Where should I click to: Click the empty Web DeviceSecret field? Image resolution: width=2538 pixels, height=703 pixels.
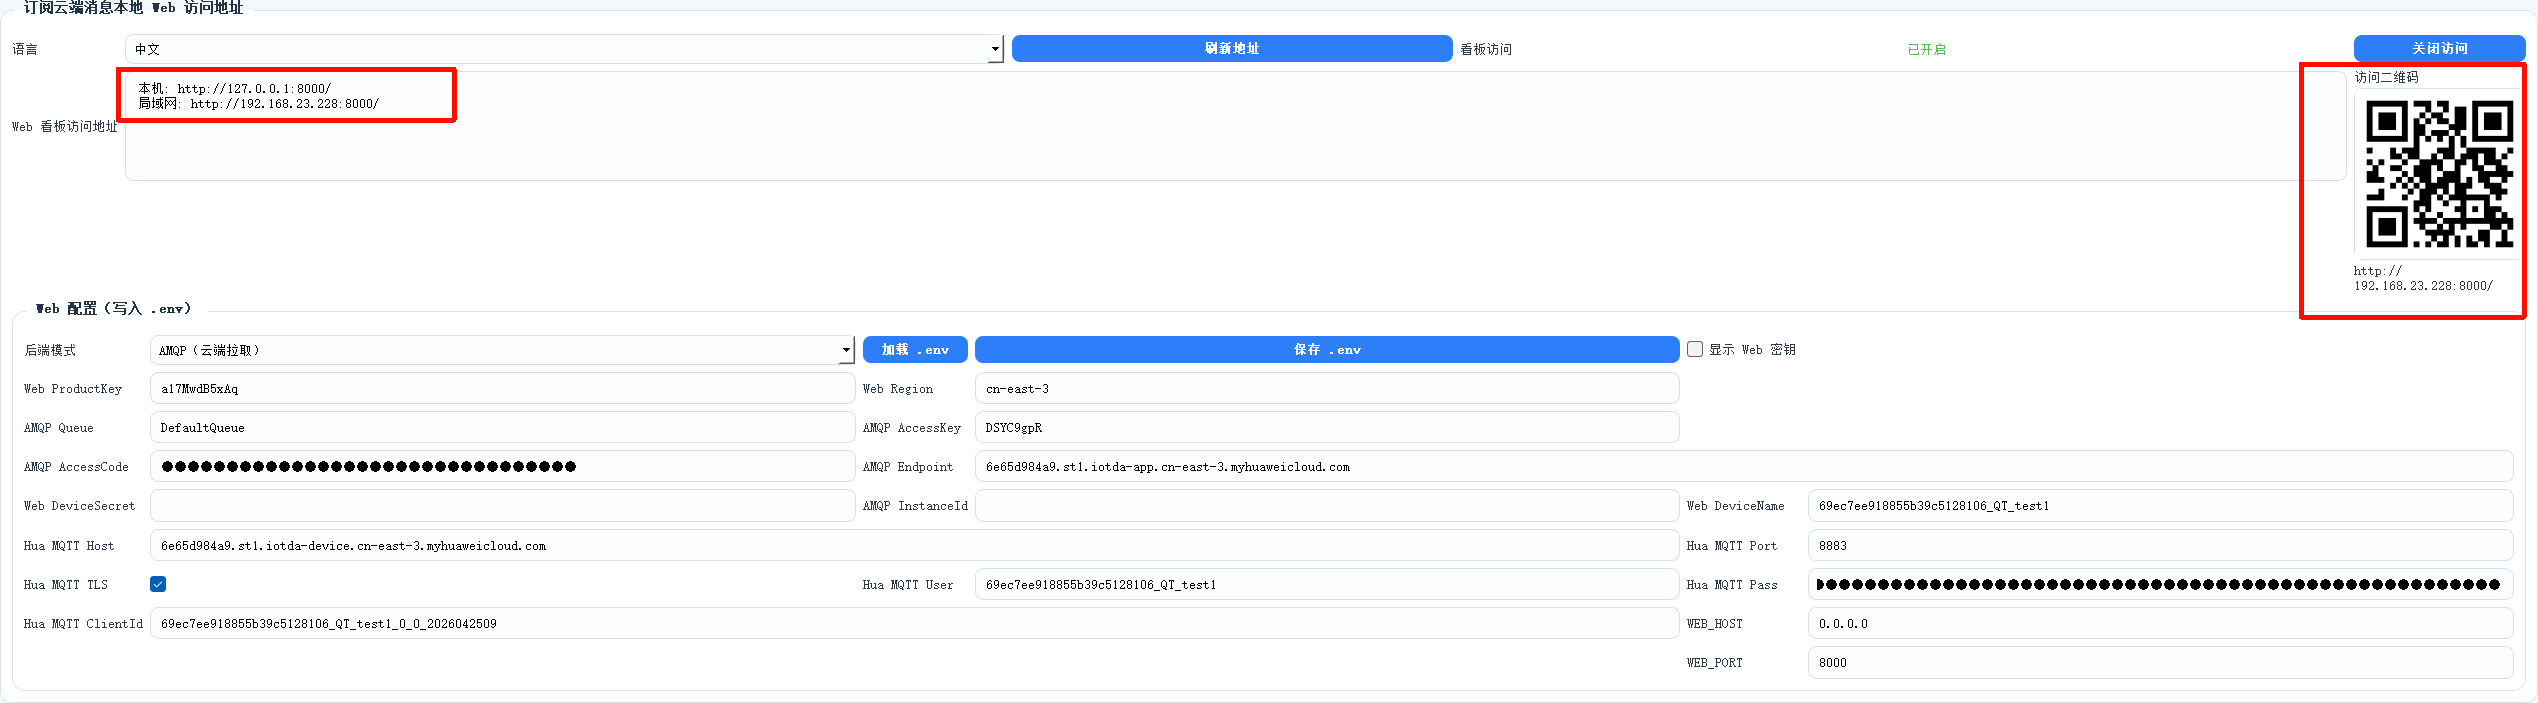pyautogui.click(x=502, y=506)
